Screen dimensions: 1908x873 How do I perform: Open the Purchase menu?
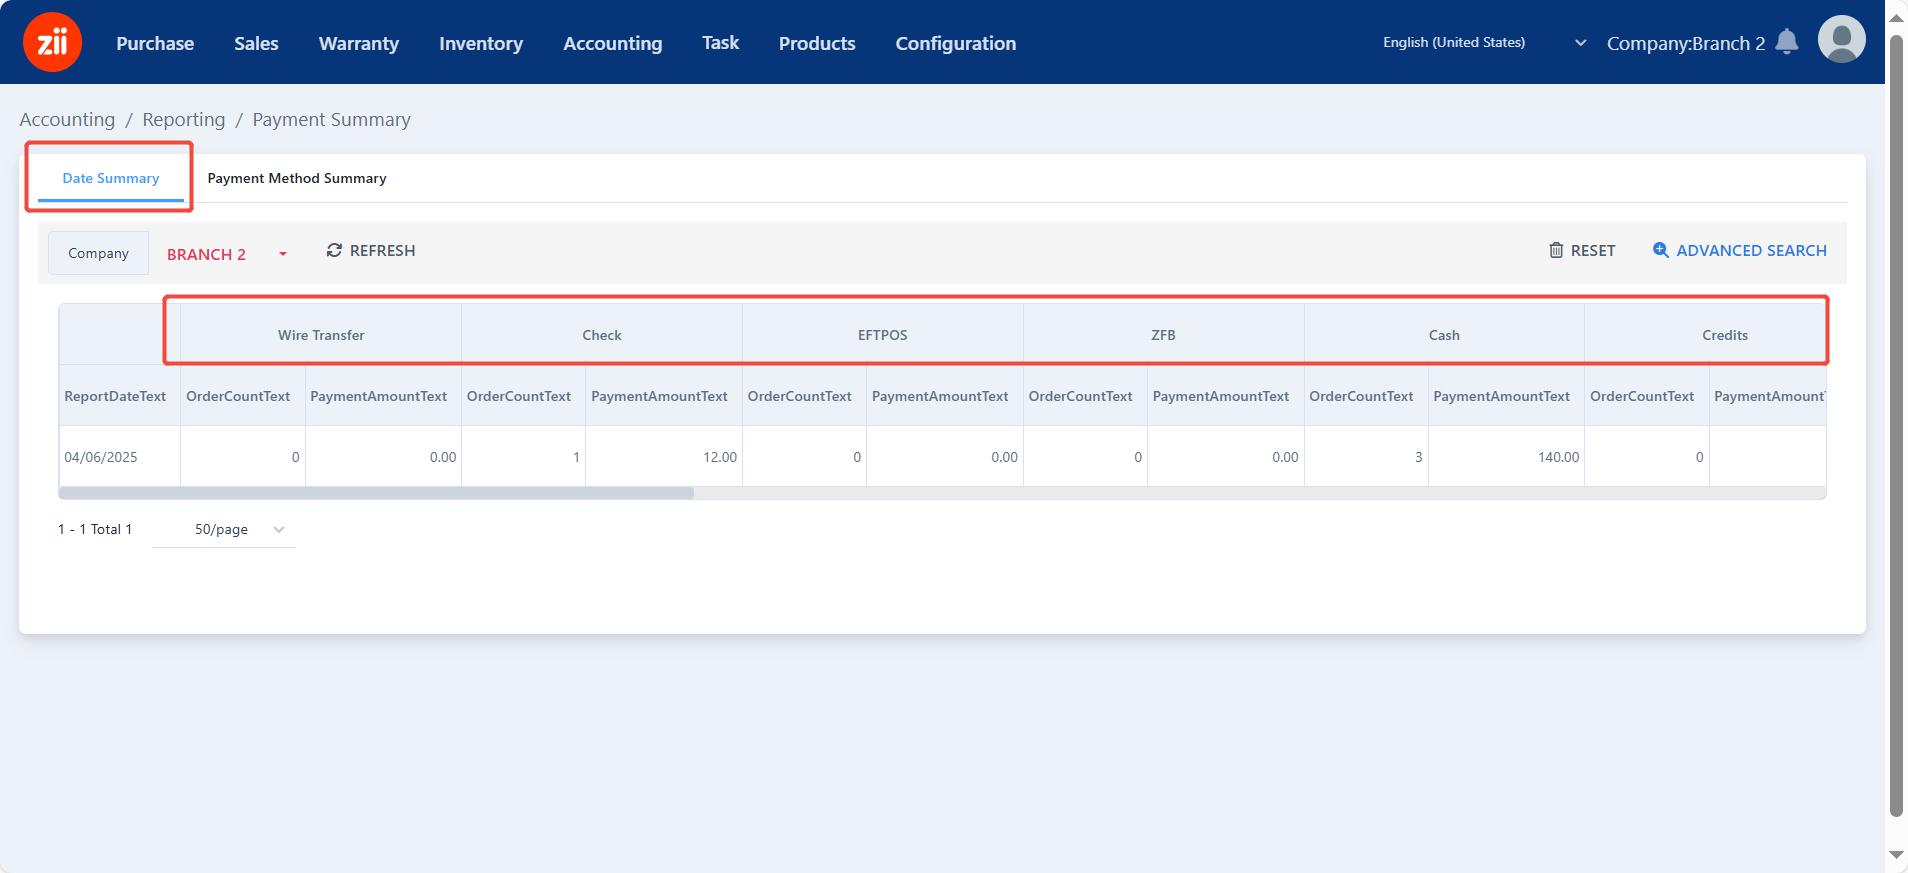(155, 43)
